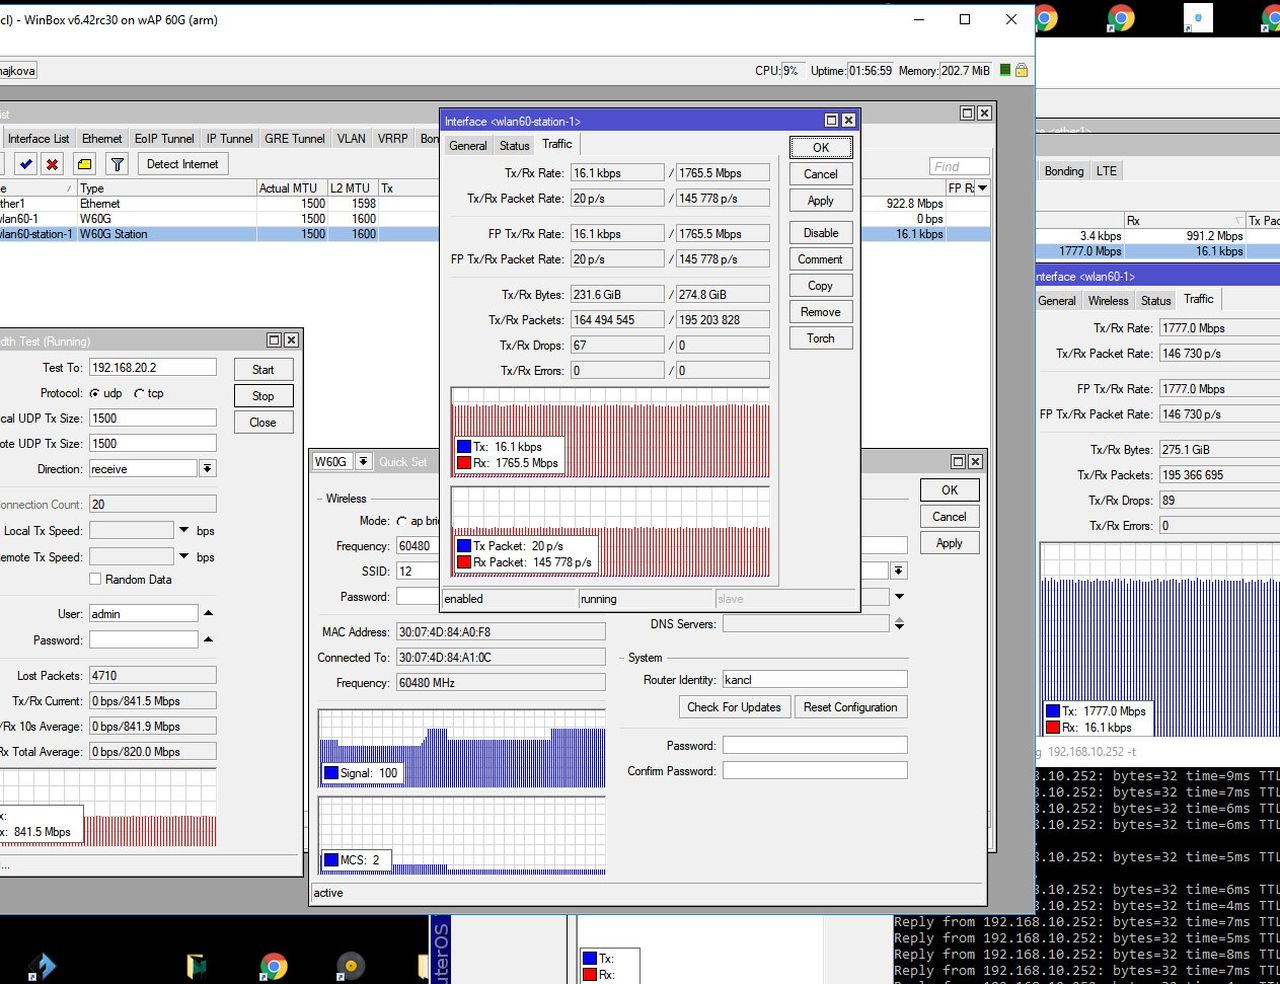Collapse the Password field arrow in Bandwidth Test
The height and width of the screenshot is (984, 1280).
click(x=208, y=639)
